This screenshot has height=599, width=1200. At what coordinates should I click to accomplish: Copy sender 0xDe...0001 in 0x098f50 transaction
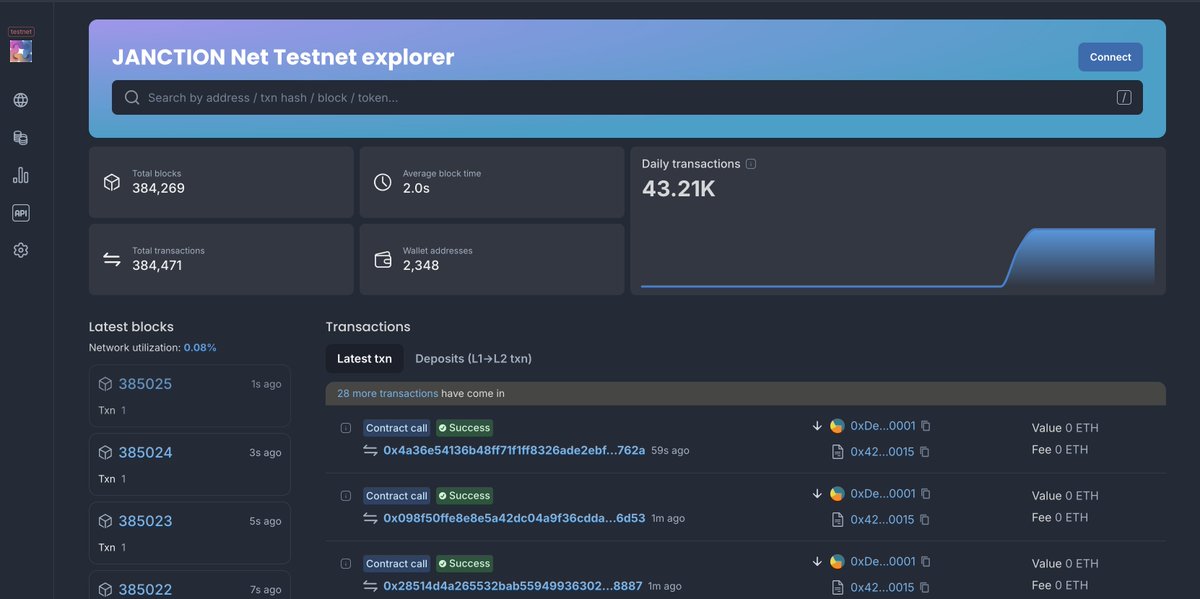pos(925,494)
